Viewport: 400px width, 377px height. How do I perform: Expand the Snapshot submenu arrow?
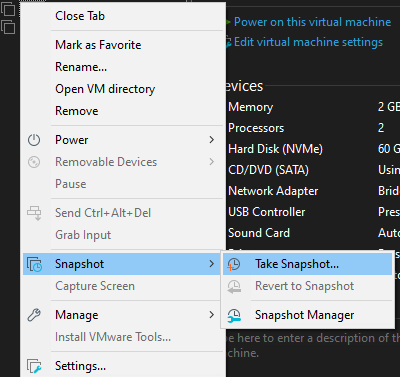[x=211, y=264]
